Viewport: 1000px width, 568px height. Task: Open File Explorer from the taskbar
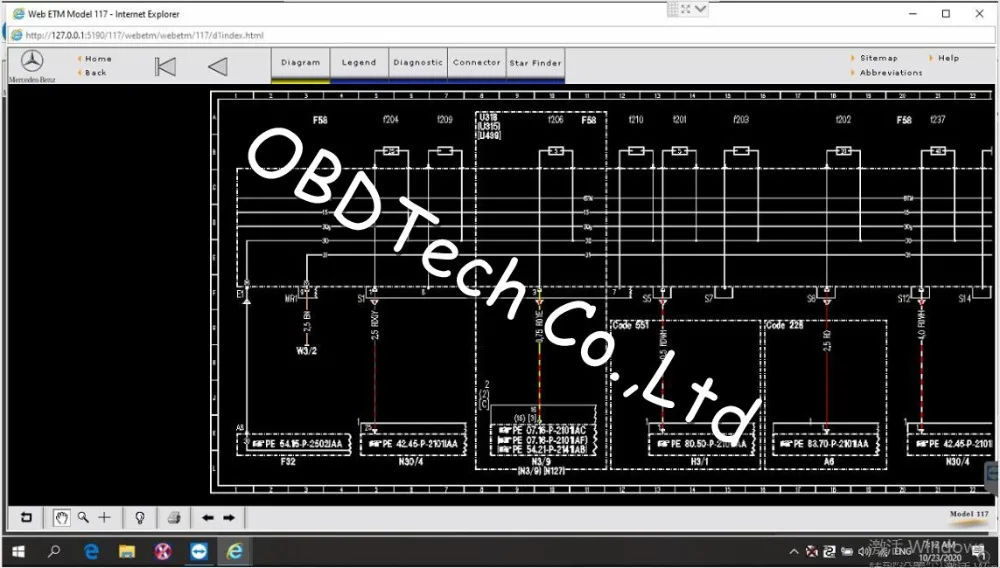[x=127, y=551]
